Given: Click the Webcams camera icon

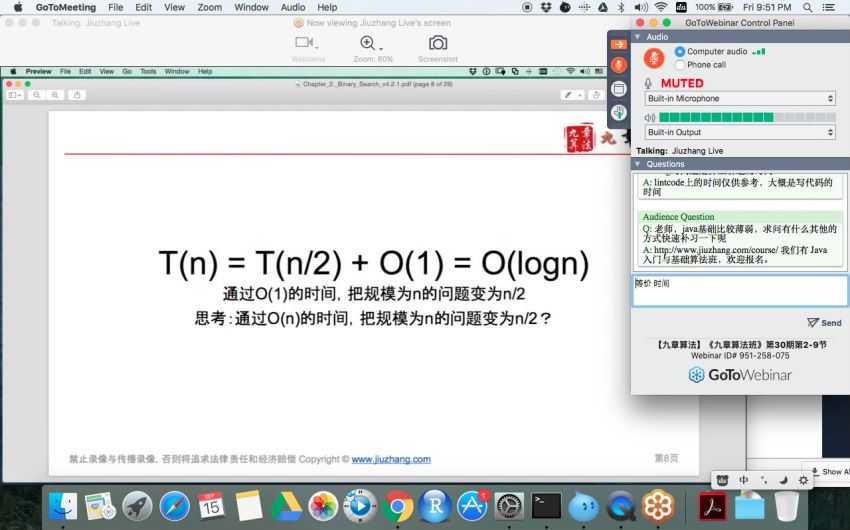Looking at the screenshot, I should point(304,43).
